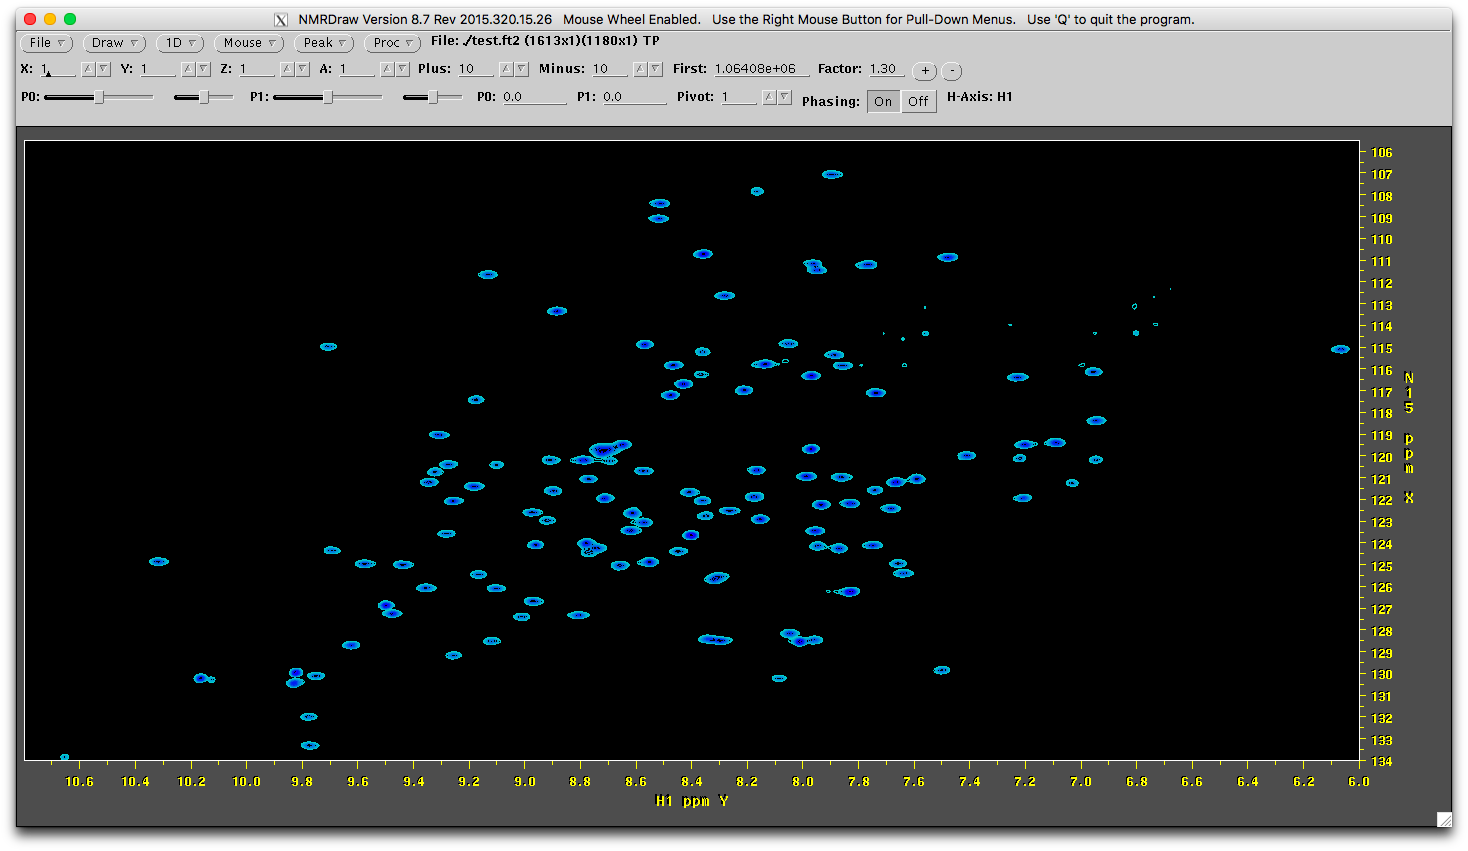
Task: Click the X plane increment arrow
Action: [88, 69]
